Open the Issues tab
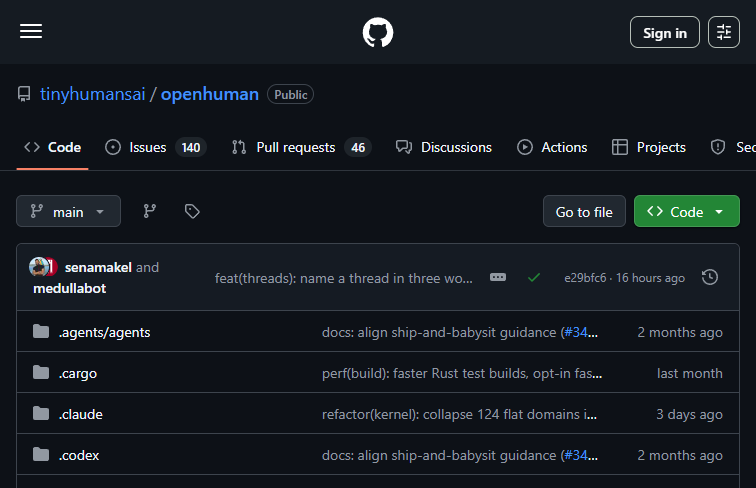 click(155, 147)
